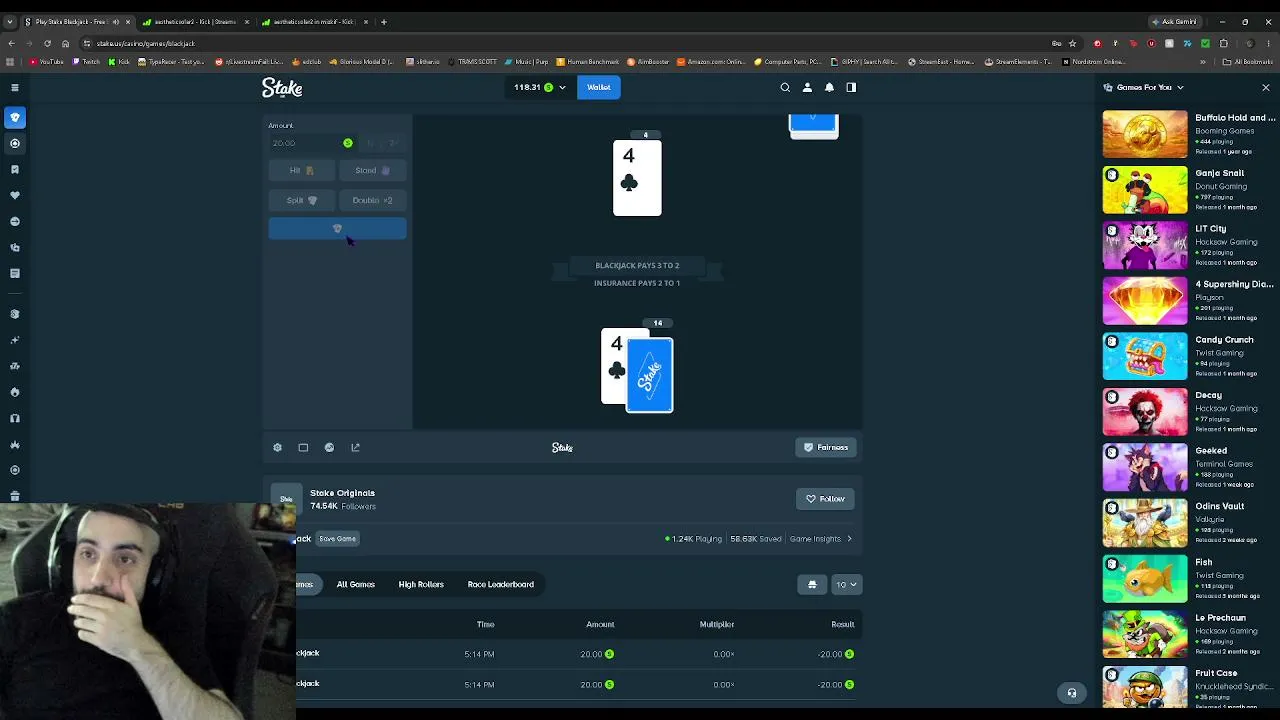Click the browser address bar

pos(560,44)
